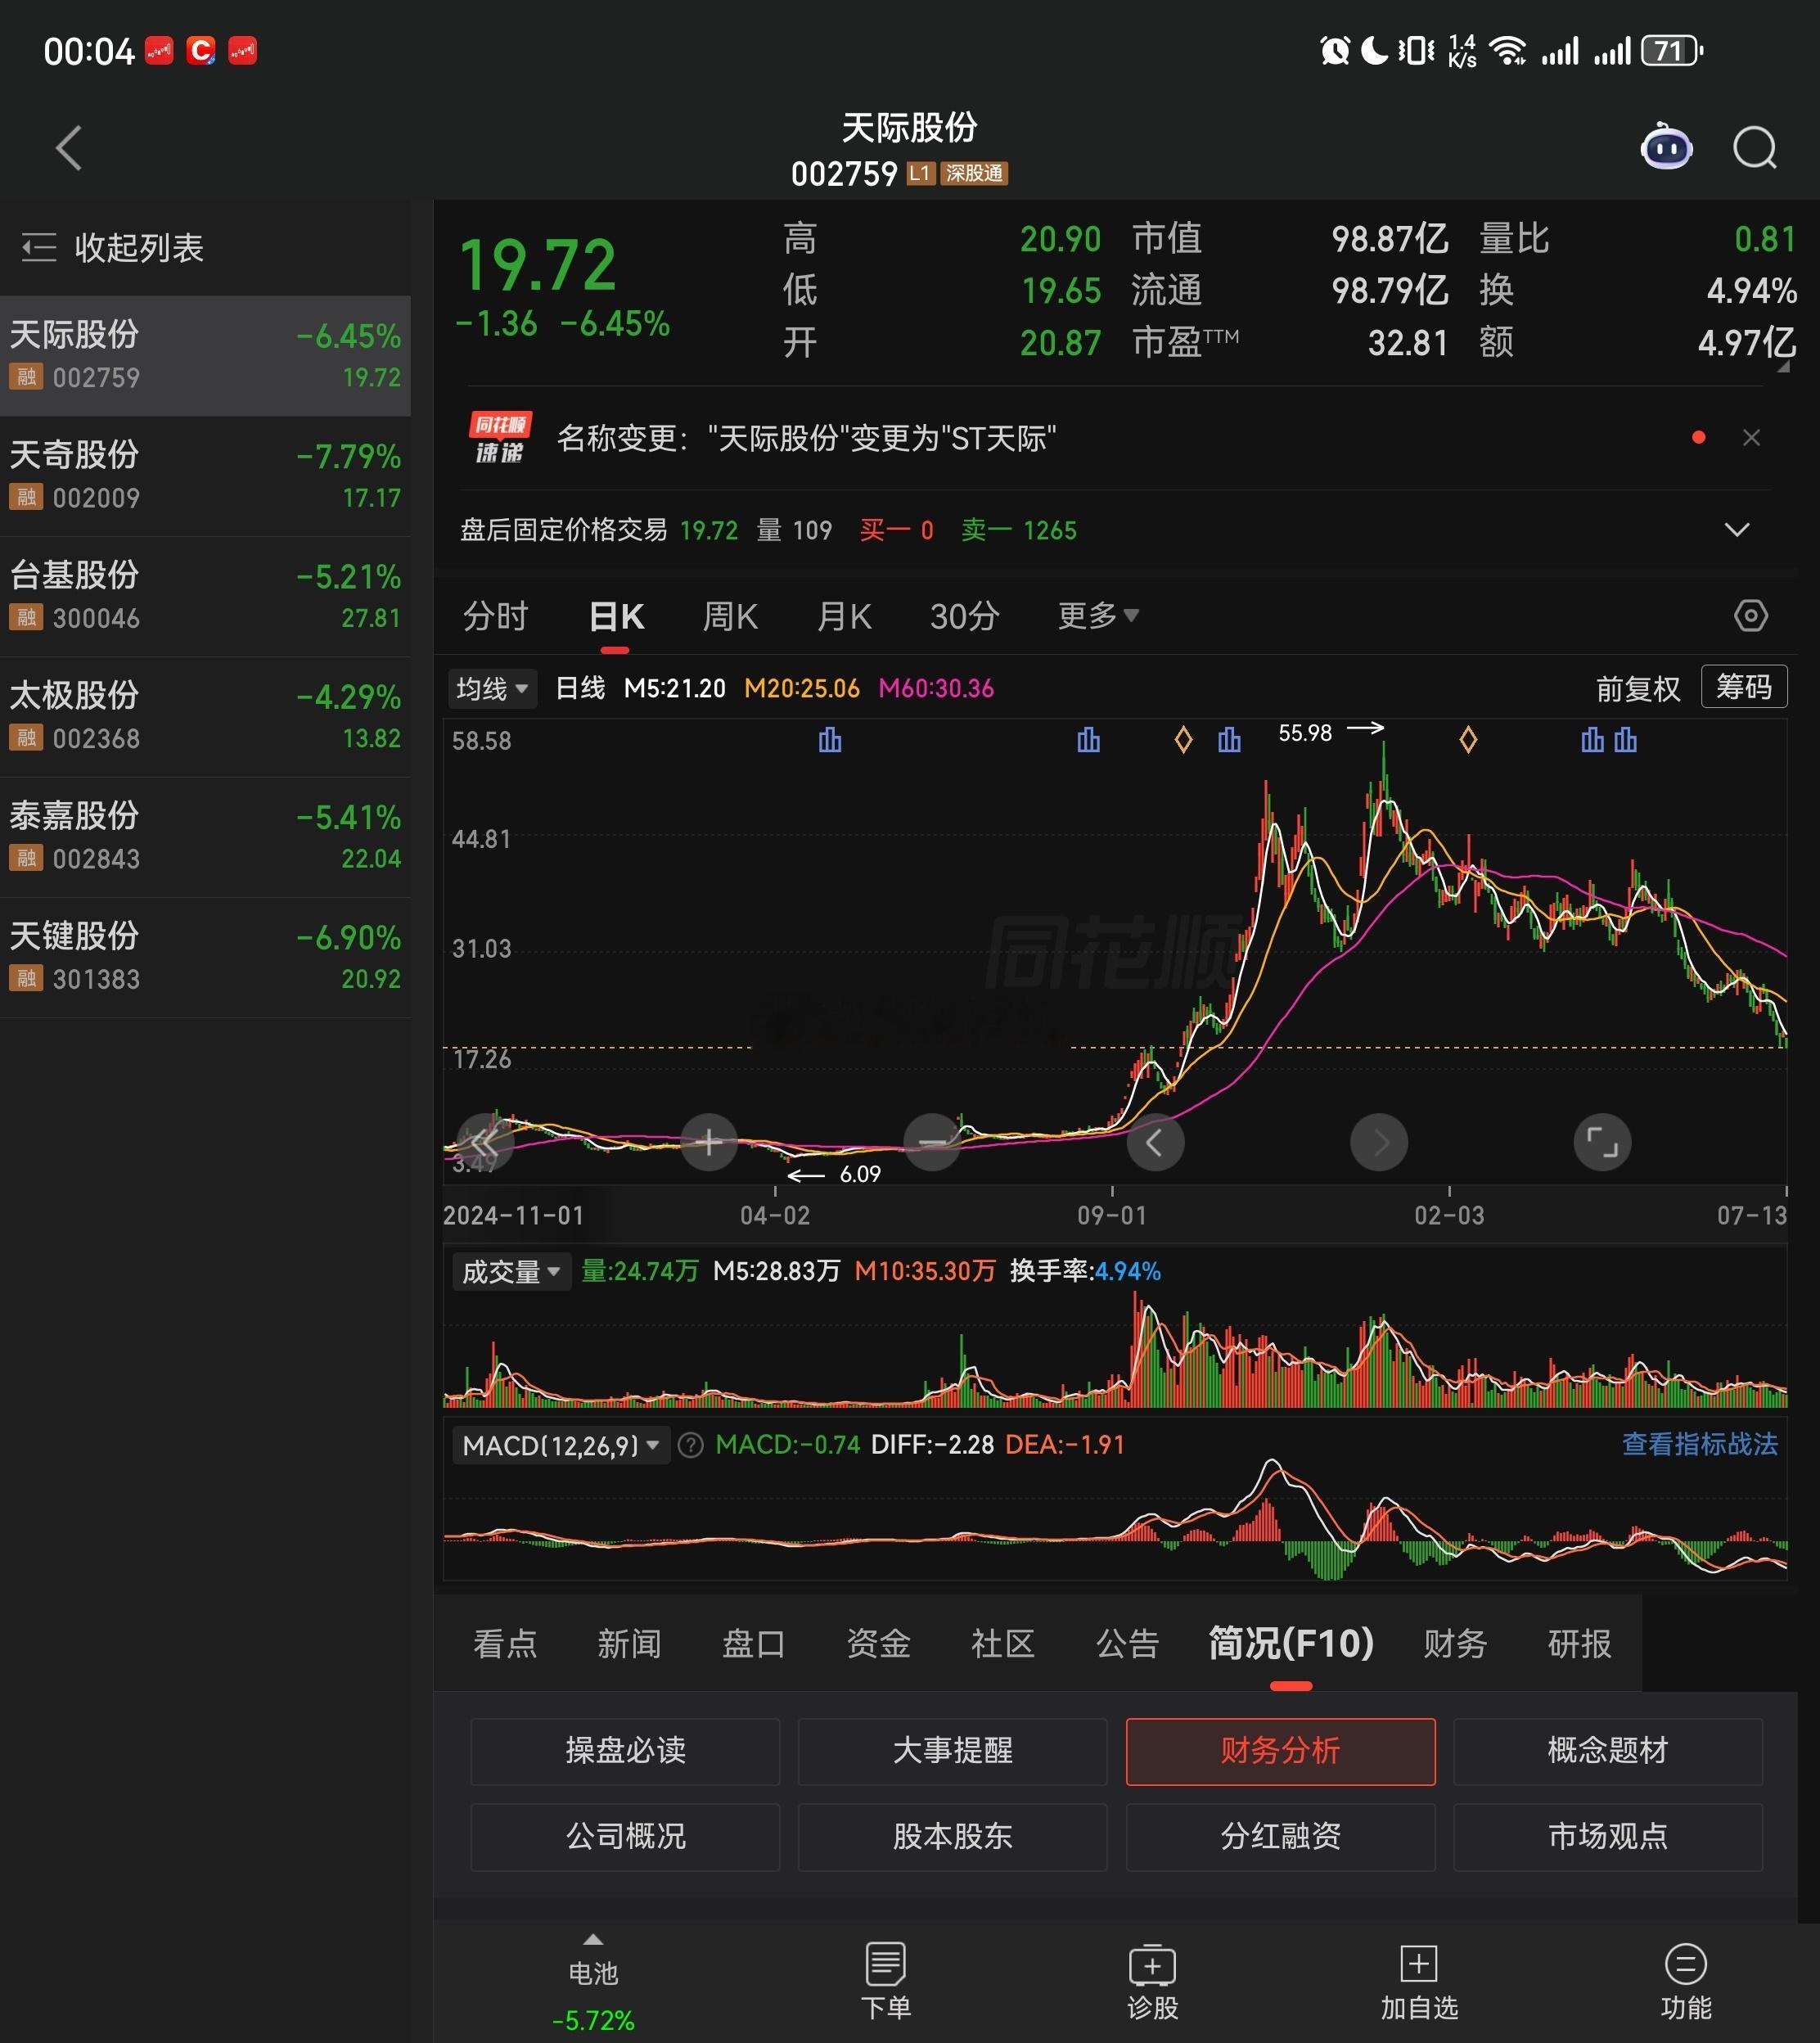Select 天键股份 in the stock list
The image size is (1820, 2043).
click(205, 958)
